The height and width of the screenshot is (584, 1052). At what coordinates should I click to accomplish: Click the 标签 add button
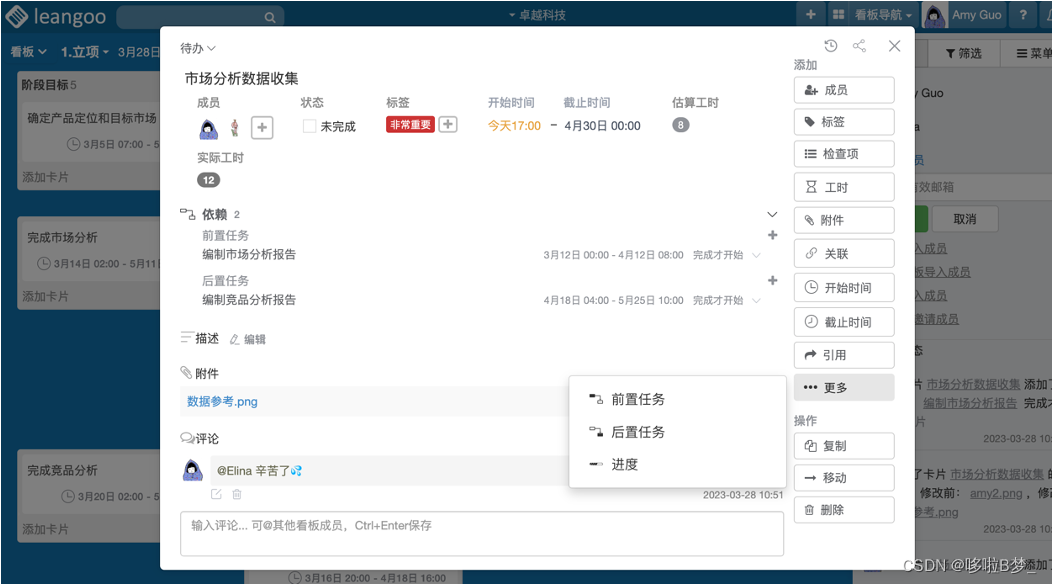[844, 121]
